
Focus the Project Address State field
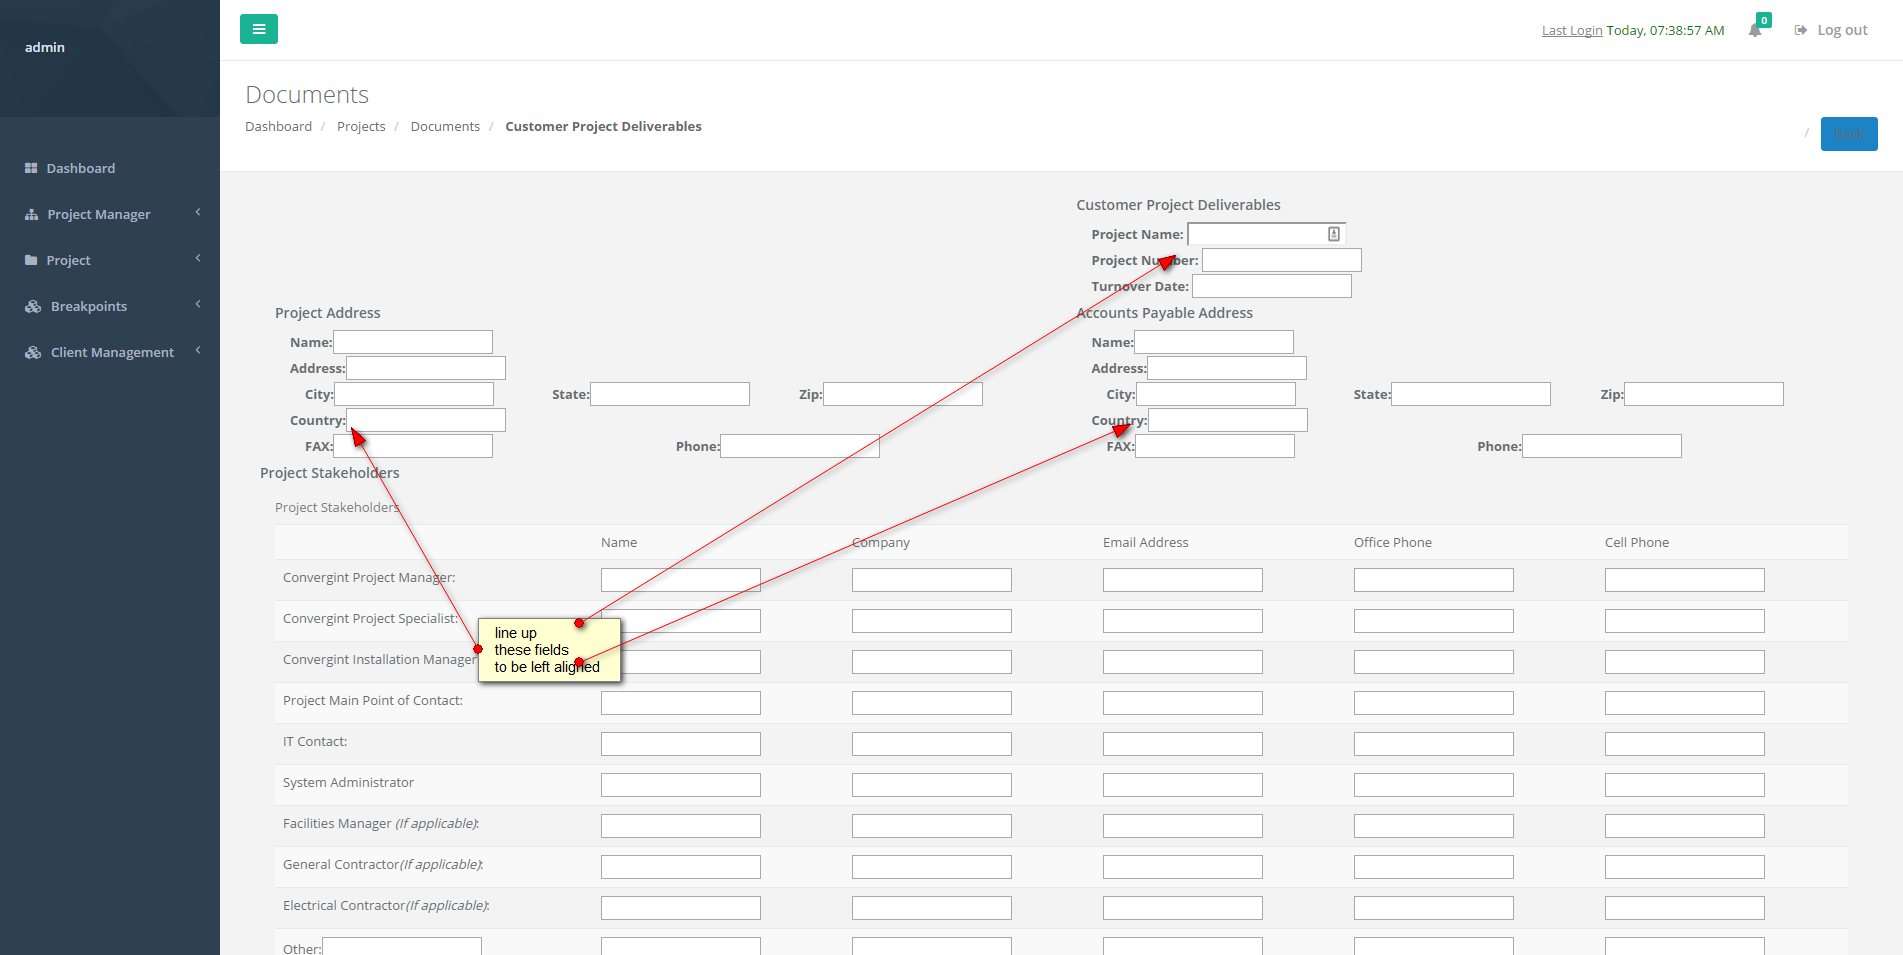670,394
